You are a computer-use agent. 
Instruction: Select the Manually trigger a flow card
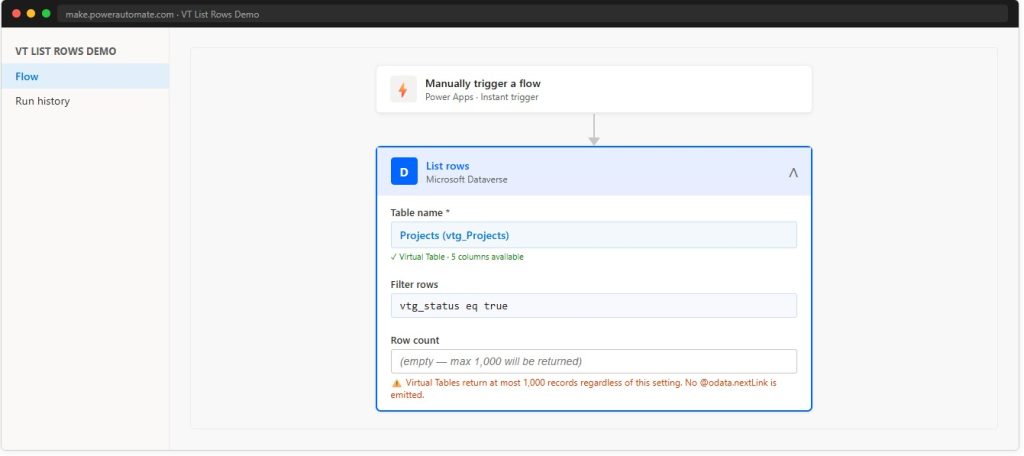(594, 90)
